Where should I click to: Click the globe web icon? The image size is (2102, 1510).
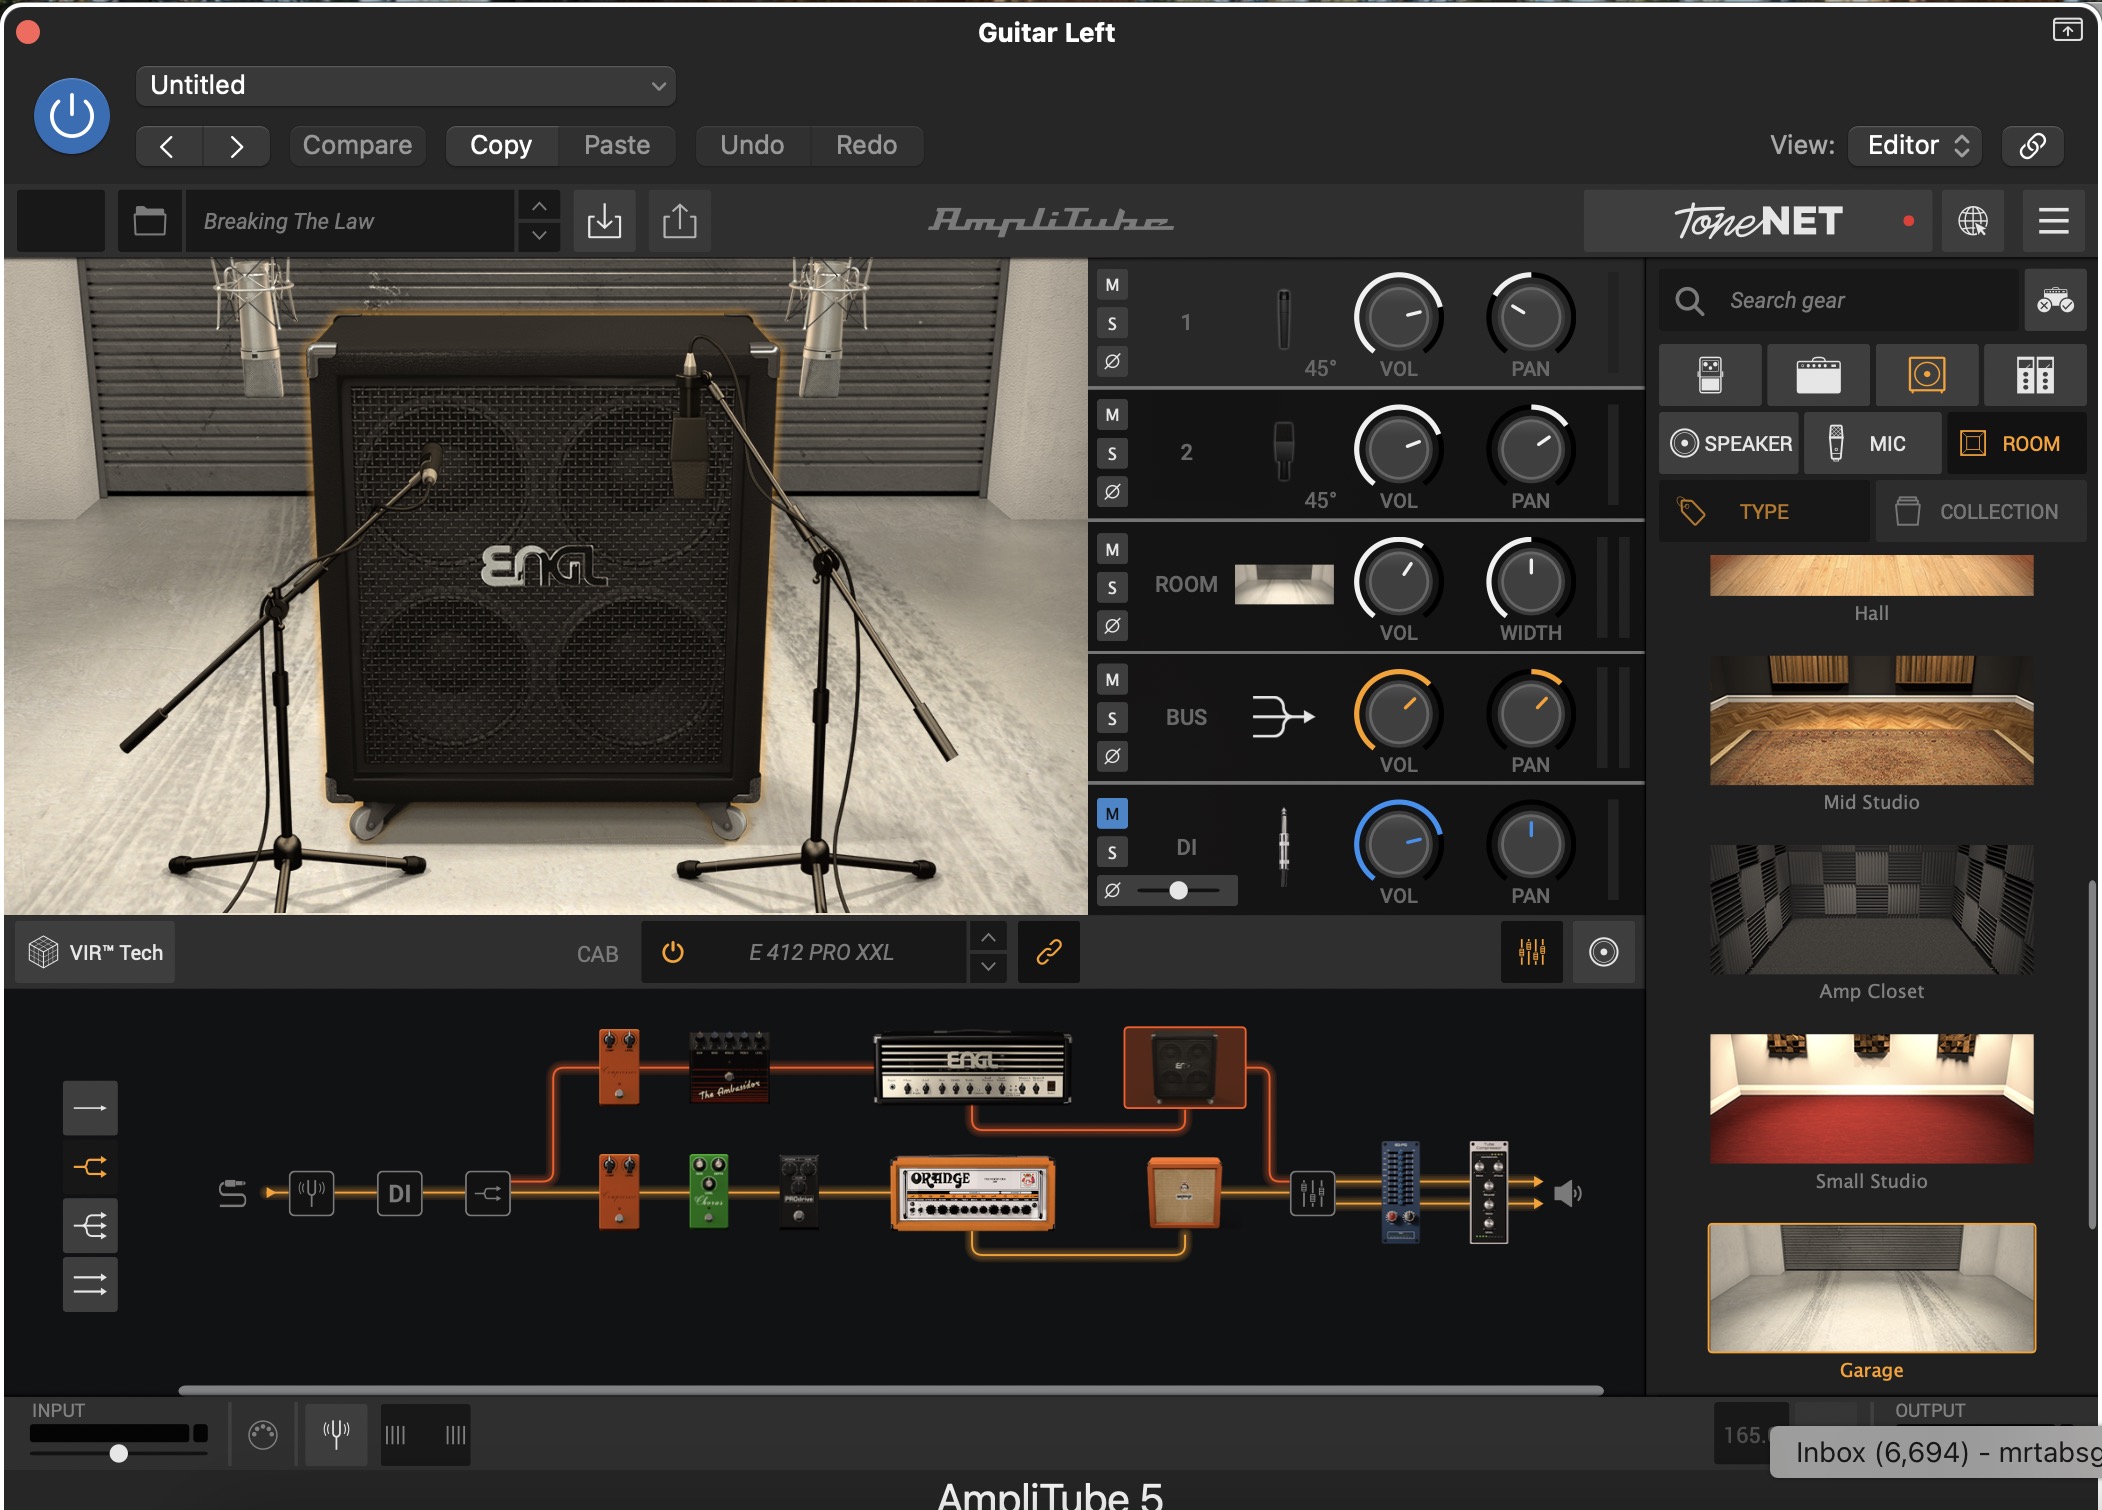[1973, 221]
